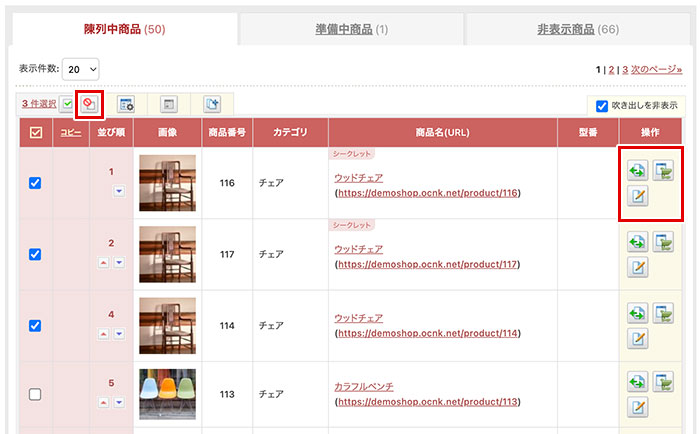This screenshot has width=700, height=434.
Task: Click the bulk settings gear icon in toolbar
Action: [x=126, y=103]
